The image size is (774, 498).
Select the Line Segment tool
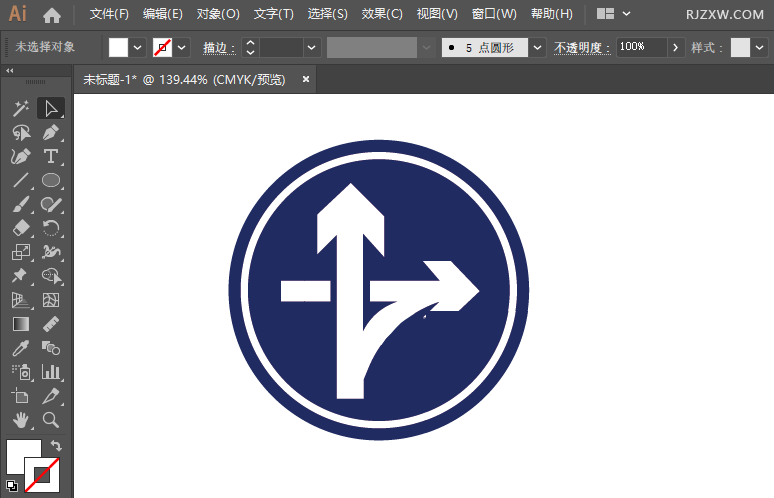[x=21, y=180]
